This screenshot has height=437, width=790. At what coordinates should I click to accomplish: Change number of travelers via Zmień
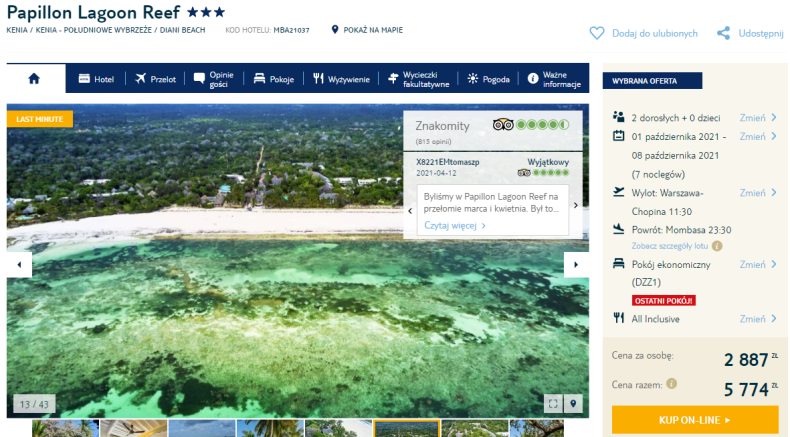[x=758, y=117]
